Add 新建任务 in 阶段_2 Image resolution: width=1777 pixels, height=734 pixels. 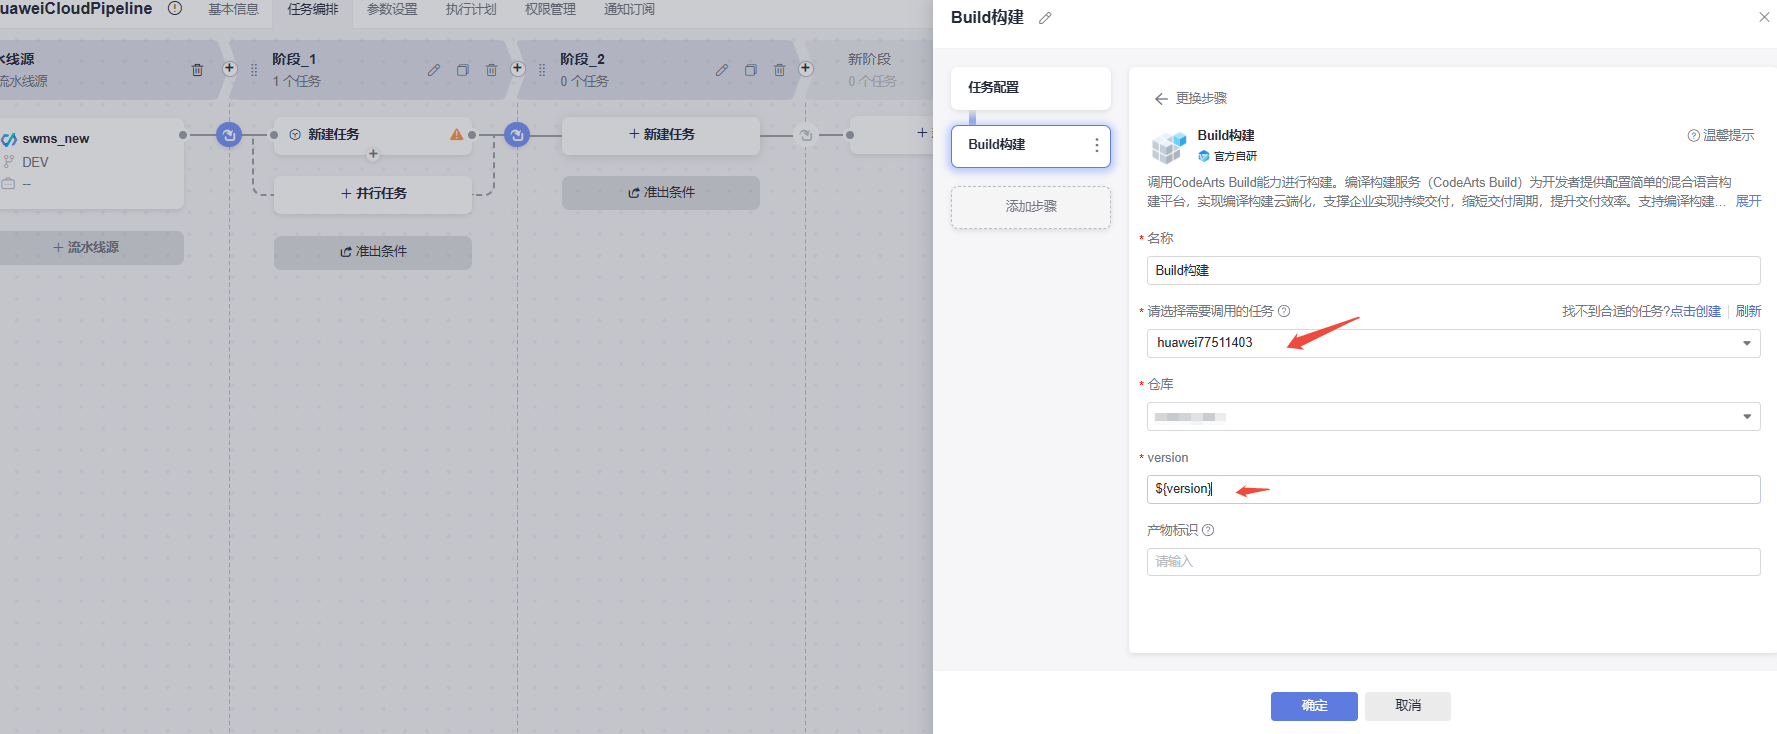pyautogui.click(x=661, y=135)
